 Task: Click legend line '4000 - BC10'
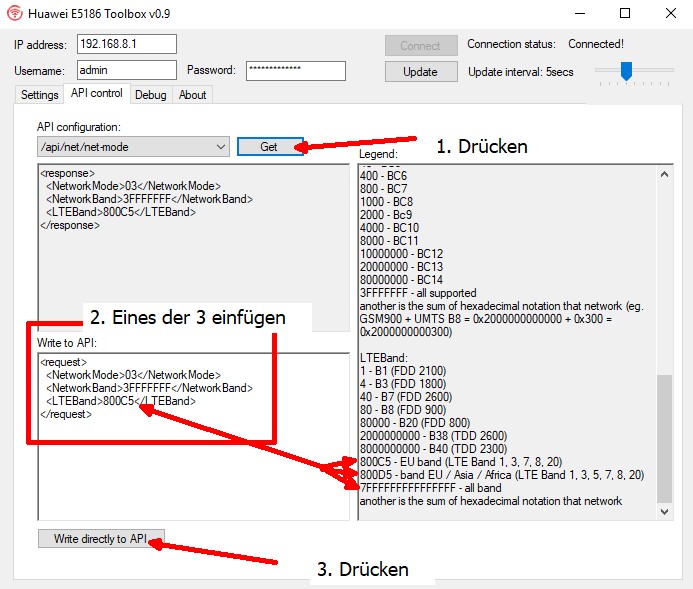click(x=389, y=228)
